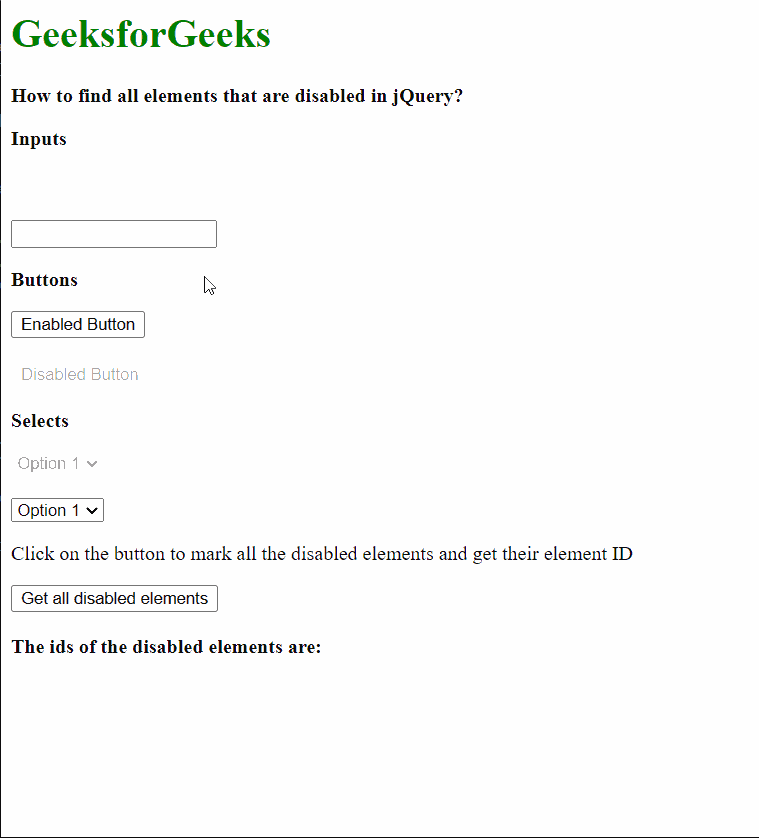Click the Selects section heading
Image resolution: width=759 pixels, height=838 pixels.
click(x=40, y=421)
